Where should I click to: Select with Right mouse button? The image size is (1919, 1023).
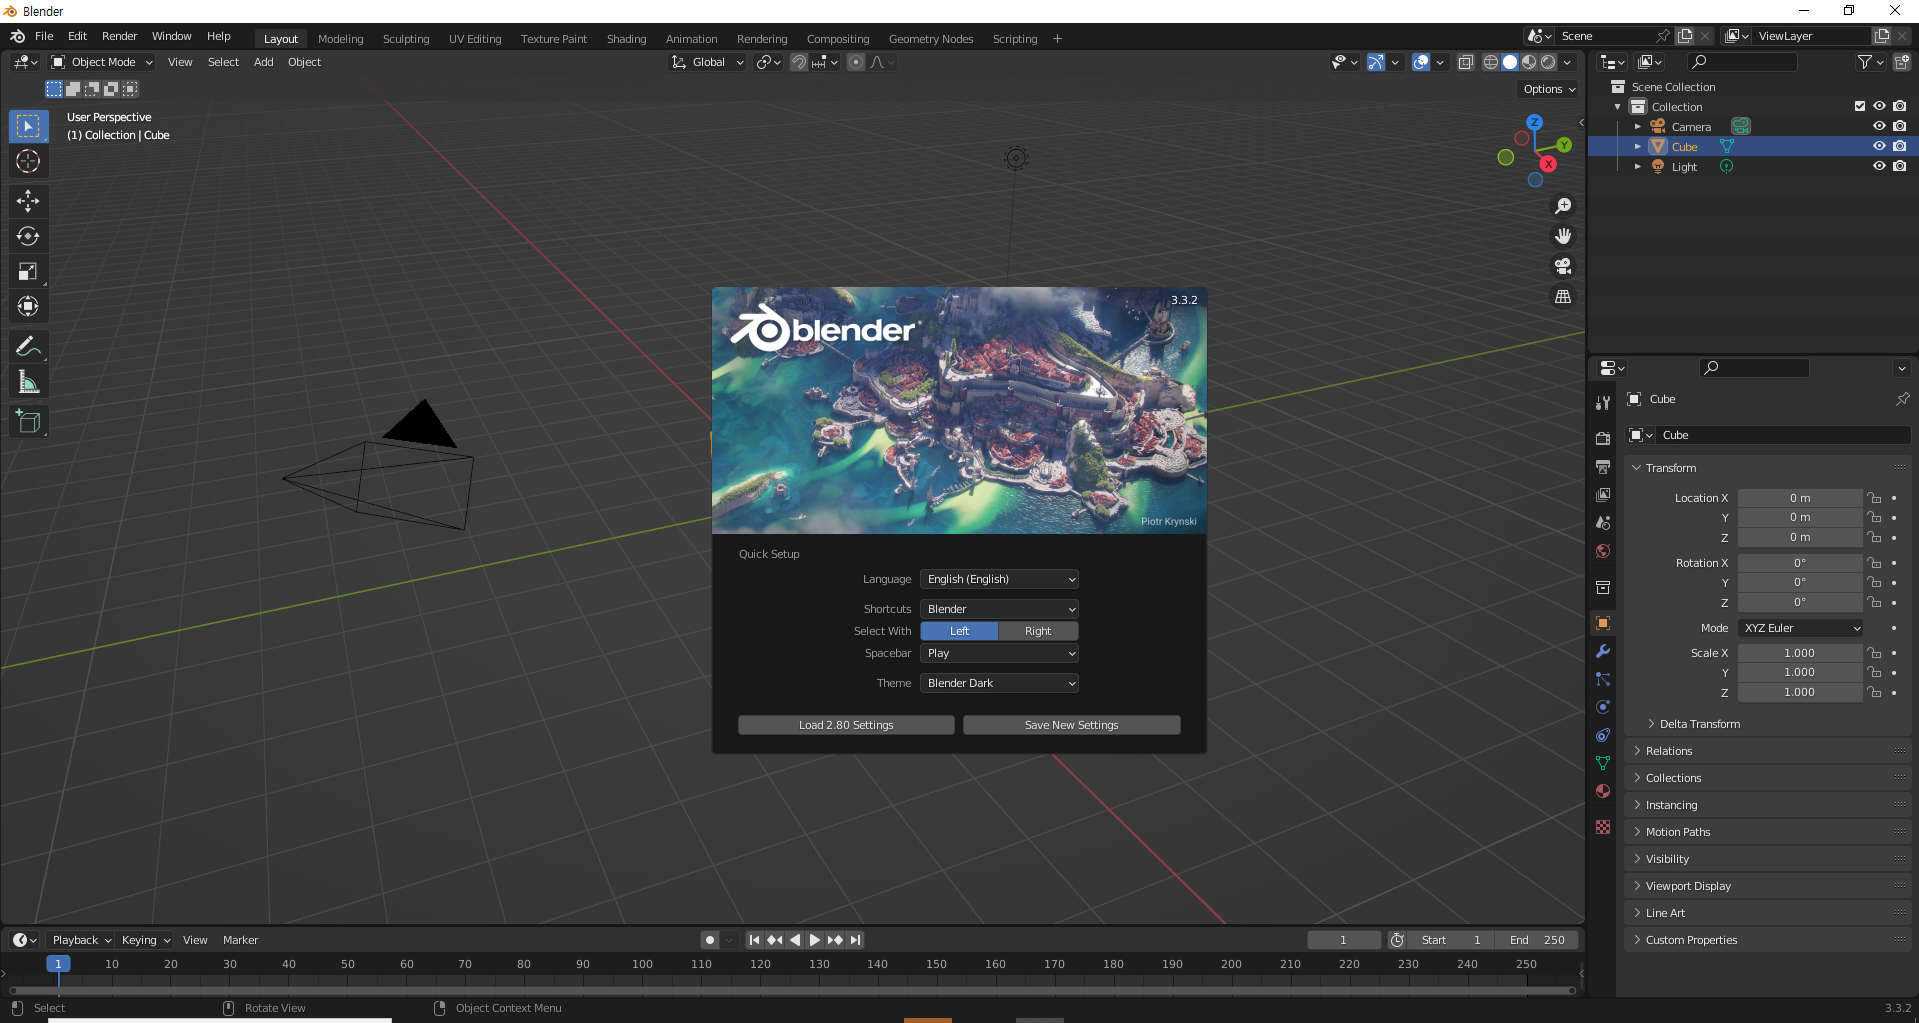[1038, 631]
